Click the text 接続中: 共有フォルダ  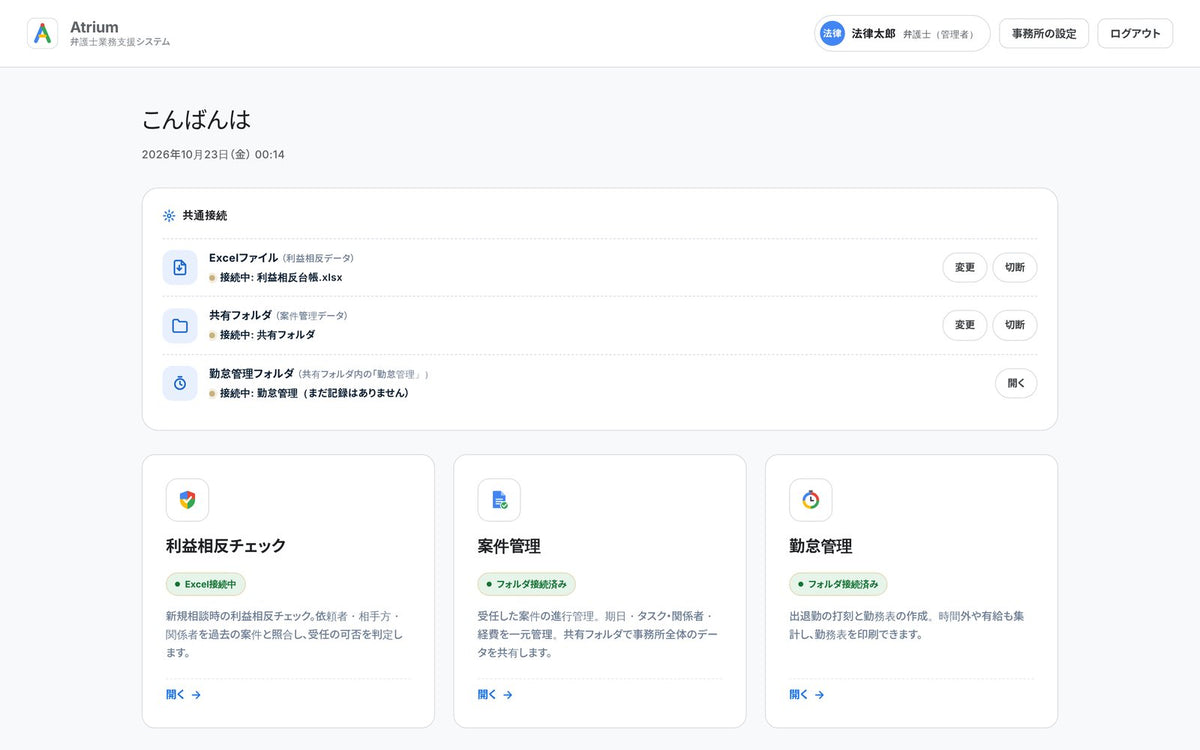(x=267, y=335)
